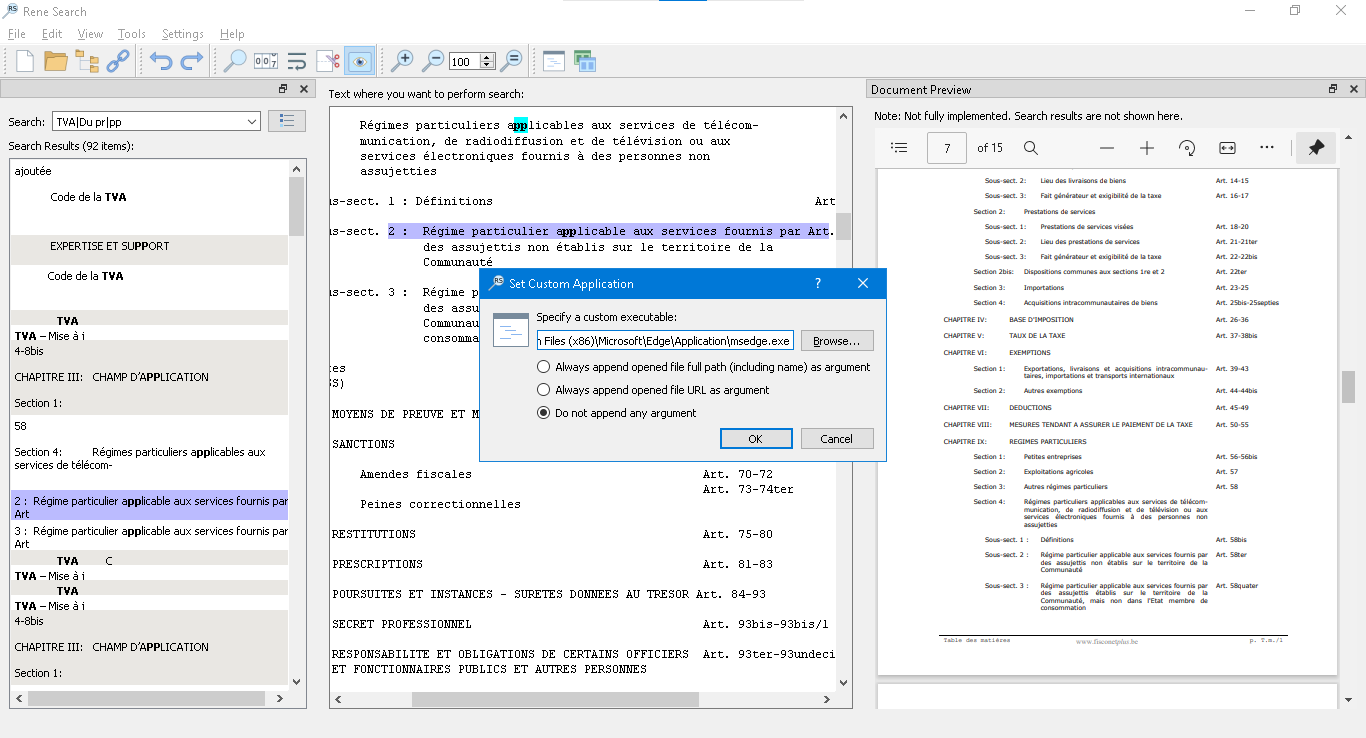Viewport: 1366px width, 738px height.
Task: Open the Edit menu
Action: coord(52,34)
